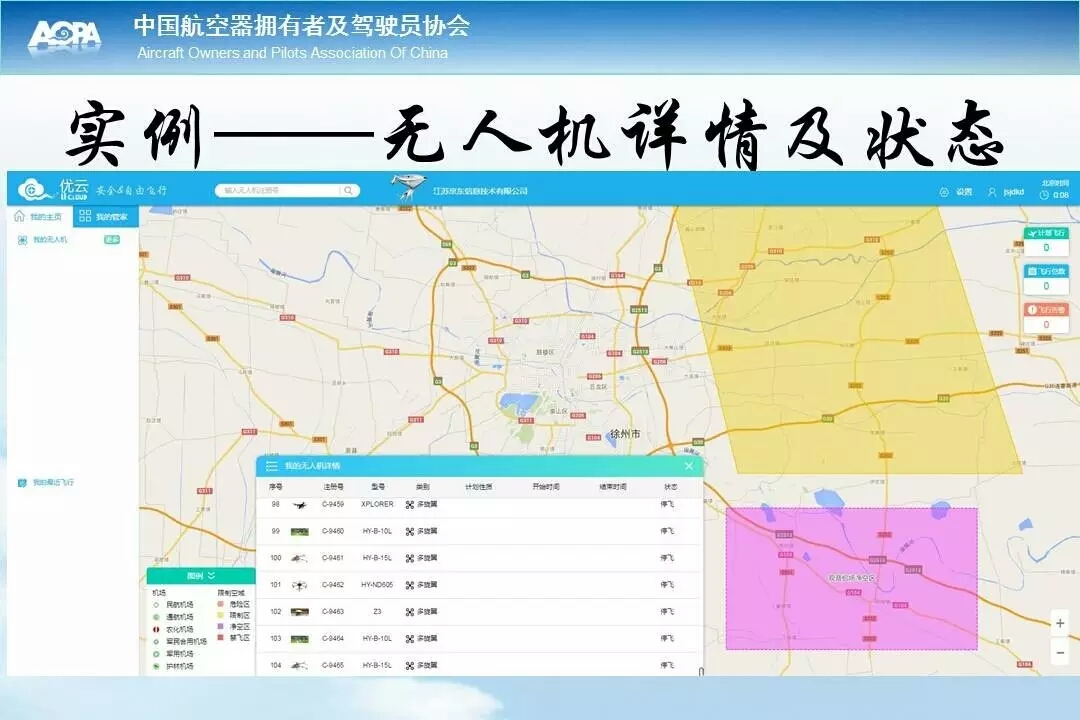Image resolution: width=1080 pixels, height=720 pixels.
Task: Click the 通航机场 legend marker
Action: 156,617
